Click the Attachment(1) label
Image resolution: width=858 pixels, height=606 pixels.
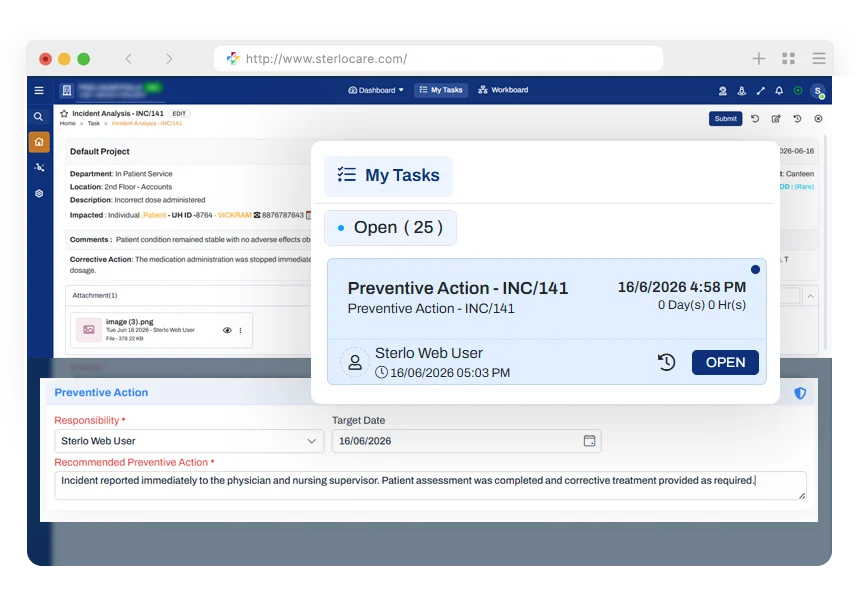[x=95, y=296]
